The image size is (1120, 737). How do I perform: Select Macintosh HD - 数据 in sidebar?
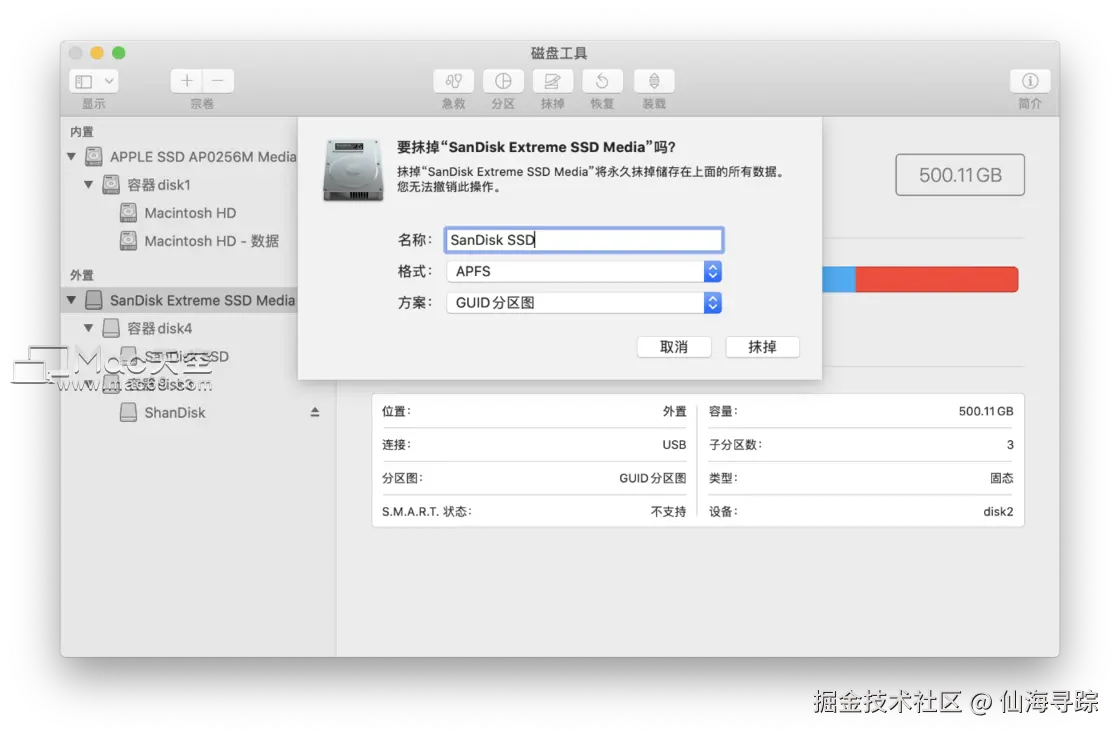[x=211, y=241]
